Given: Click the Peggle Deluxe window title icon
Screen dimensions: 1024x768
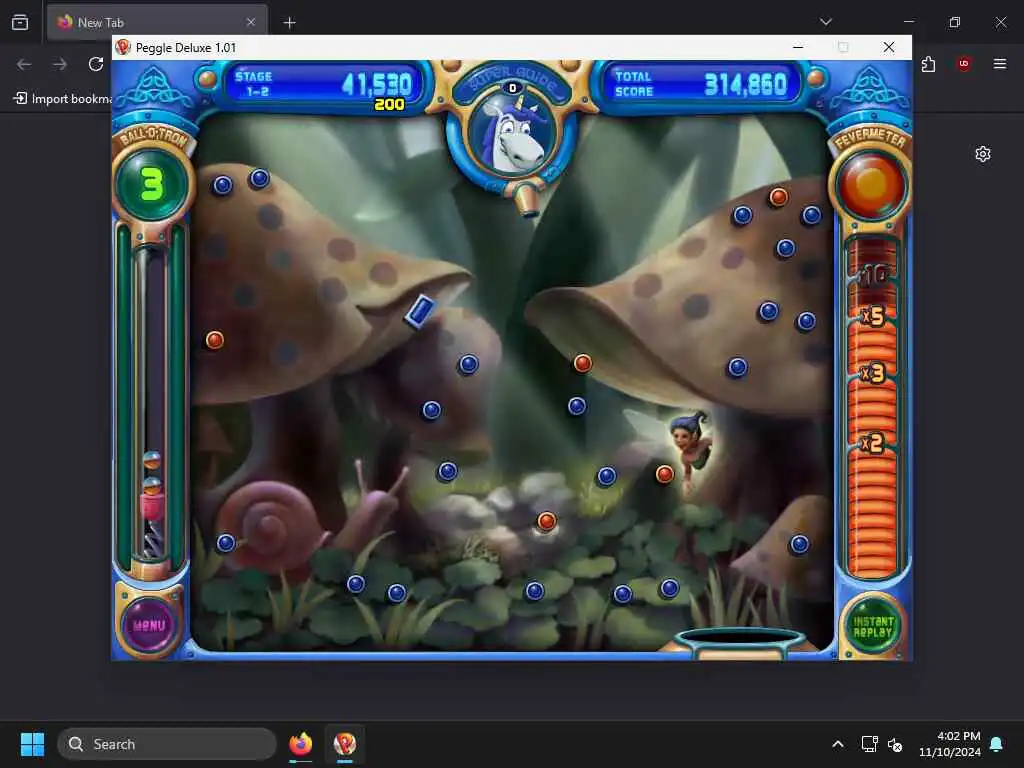Looking at the screenshot, I should (123, 47).
